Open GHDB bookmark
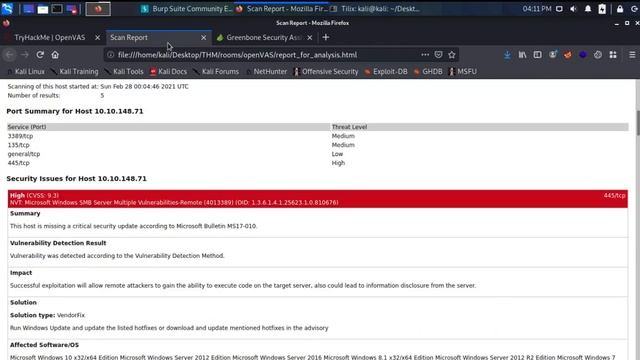 428,71
